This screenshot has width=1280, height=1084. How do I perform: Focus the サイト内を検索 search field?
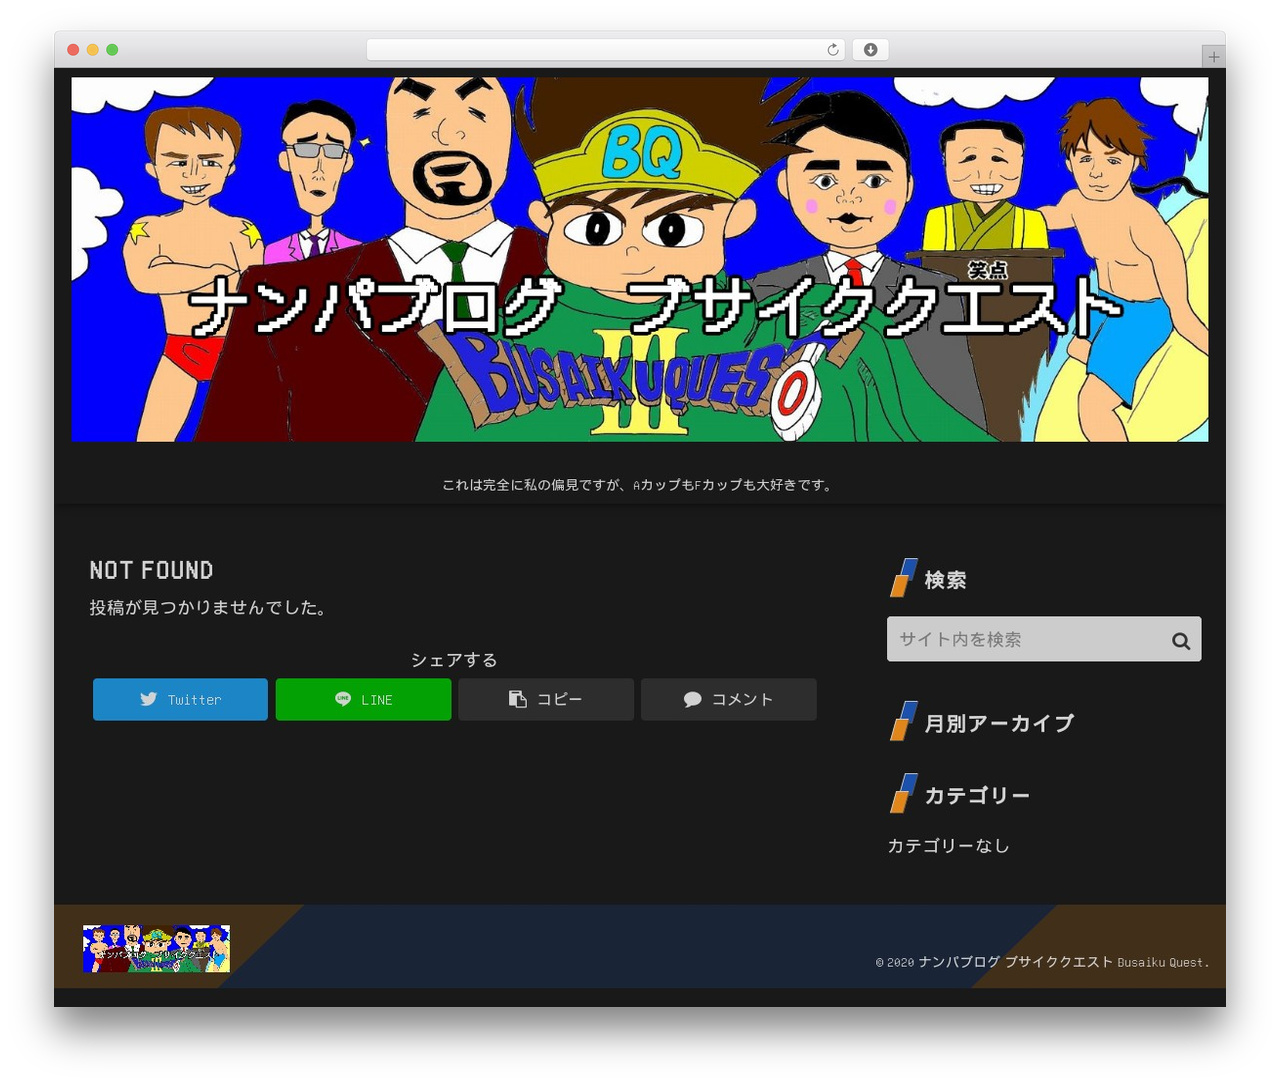pos(1044,639)
